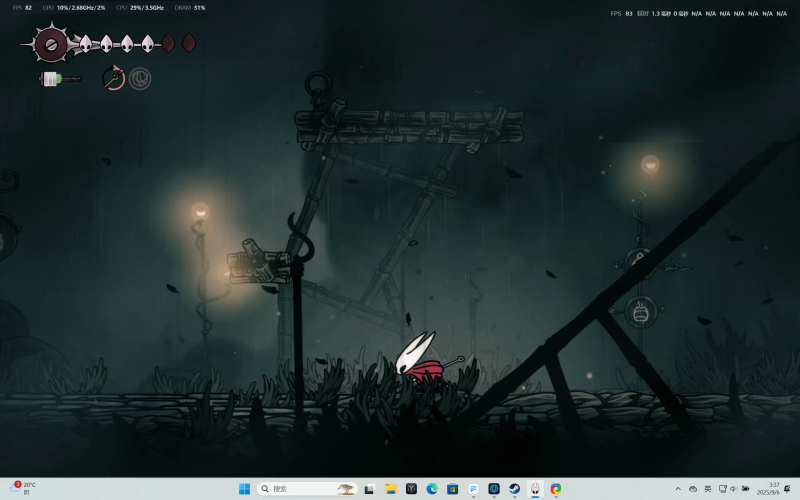Check the battery status tray icon

(745, 489)
